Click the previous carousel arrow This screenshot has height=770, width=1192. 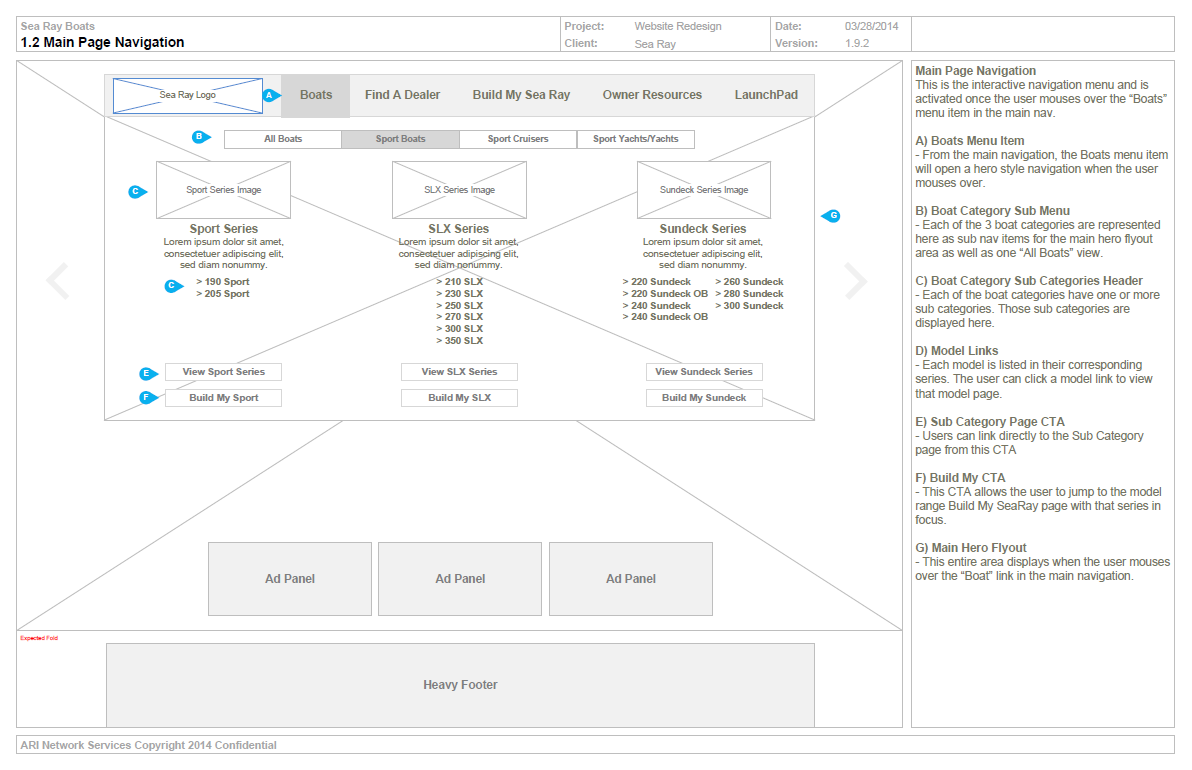[58, 281]
